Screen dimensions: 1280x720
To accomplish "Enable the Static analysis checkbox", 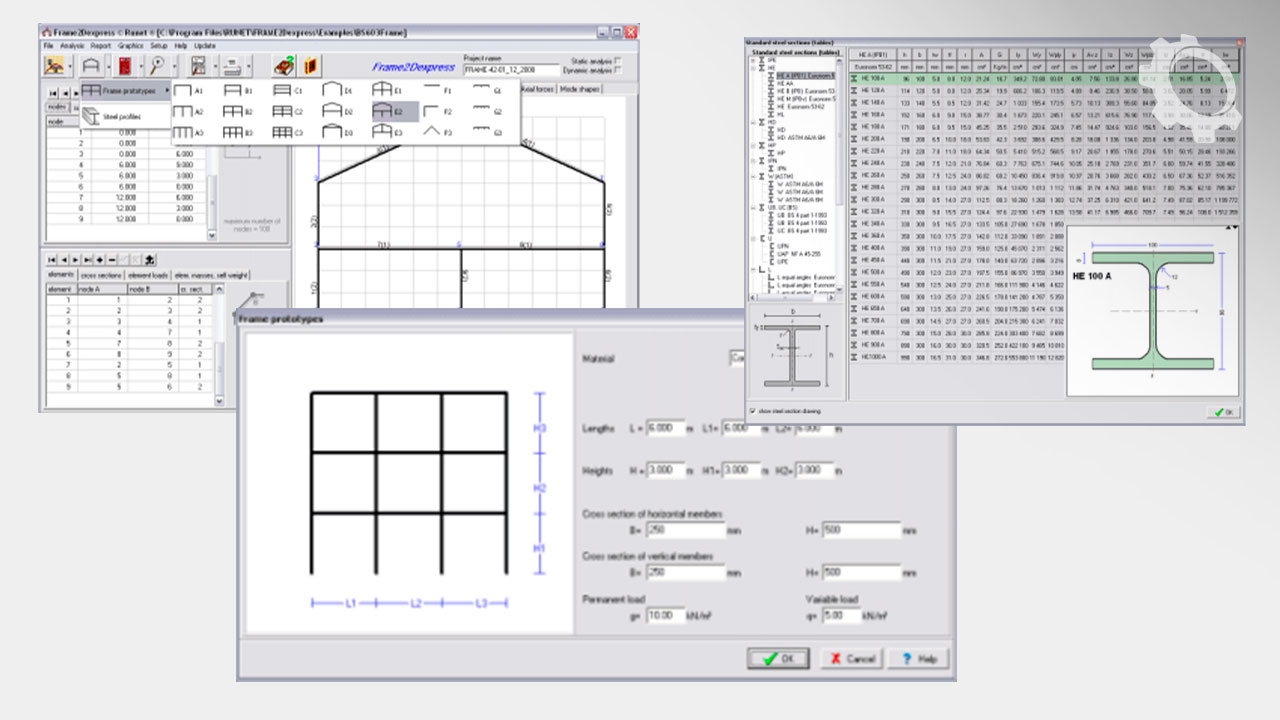I will click(x=619, y=61).
